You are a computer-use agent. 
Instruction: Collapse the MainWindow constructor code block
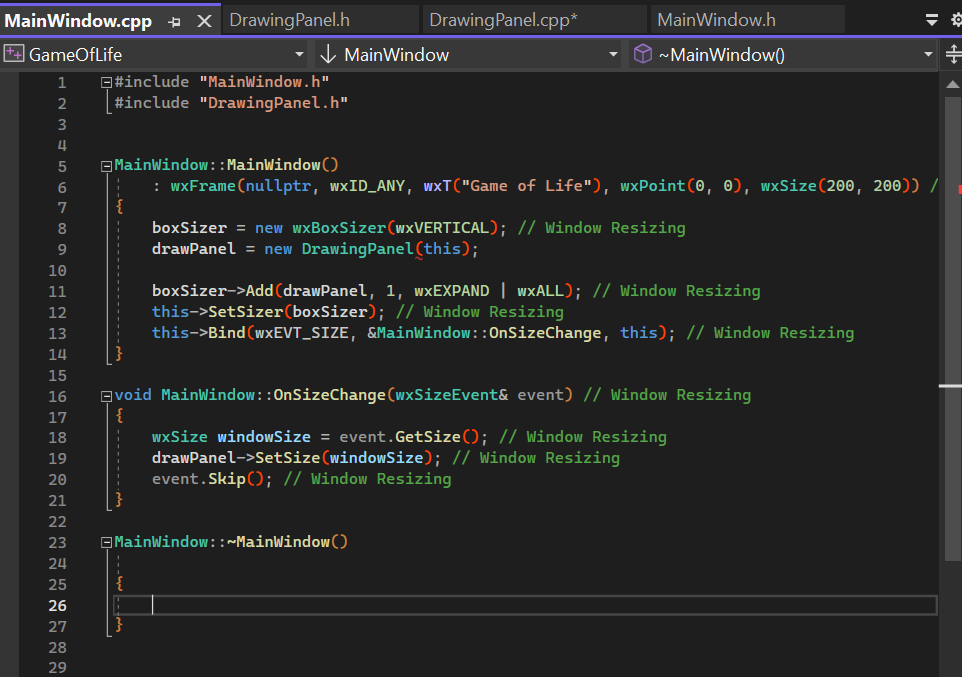click(x=106, y=164)
